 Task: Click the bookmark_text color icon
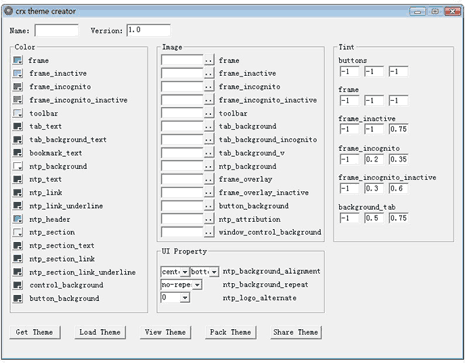point(18,153)
